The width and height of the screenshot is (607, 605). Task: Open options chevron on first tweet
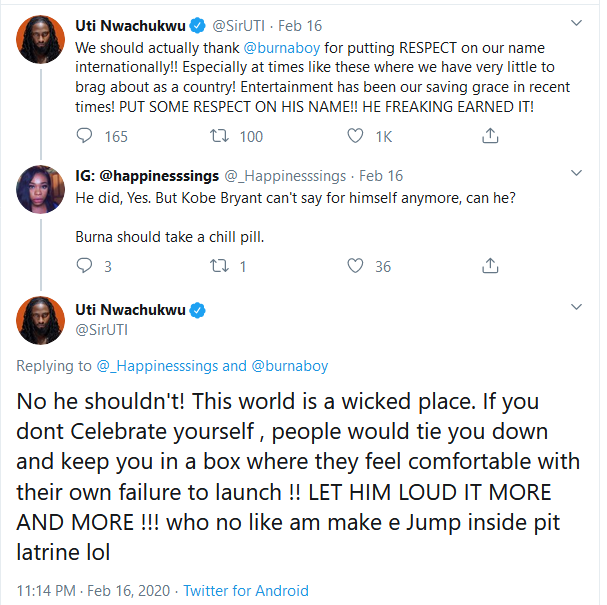(574, 22)
